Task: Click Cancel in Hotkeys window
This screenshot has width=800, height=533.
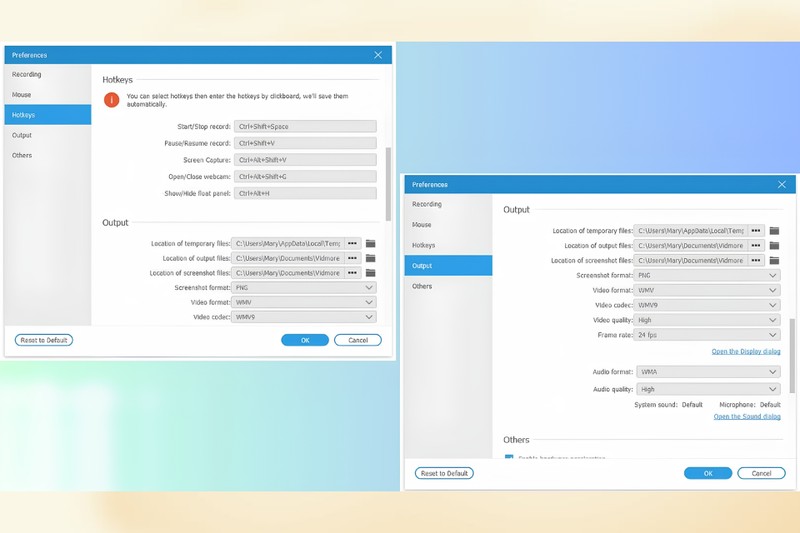Action: pyautogui.click(x=358, y=340)
